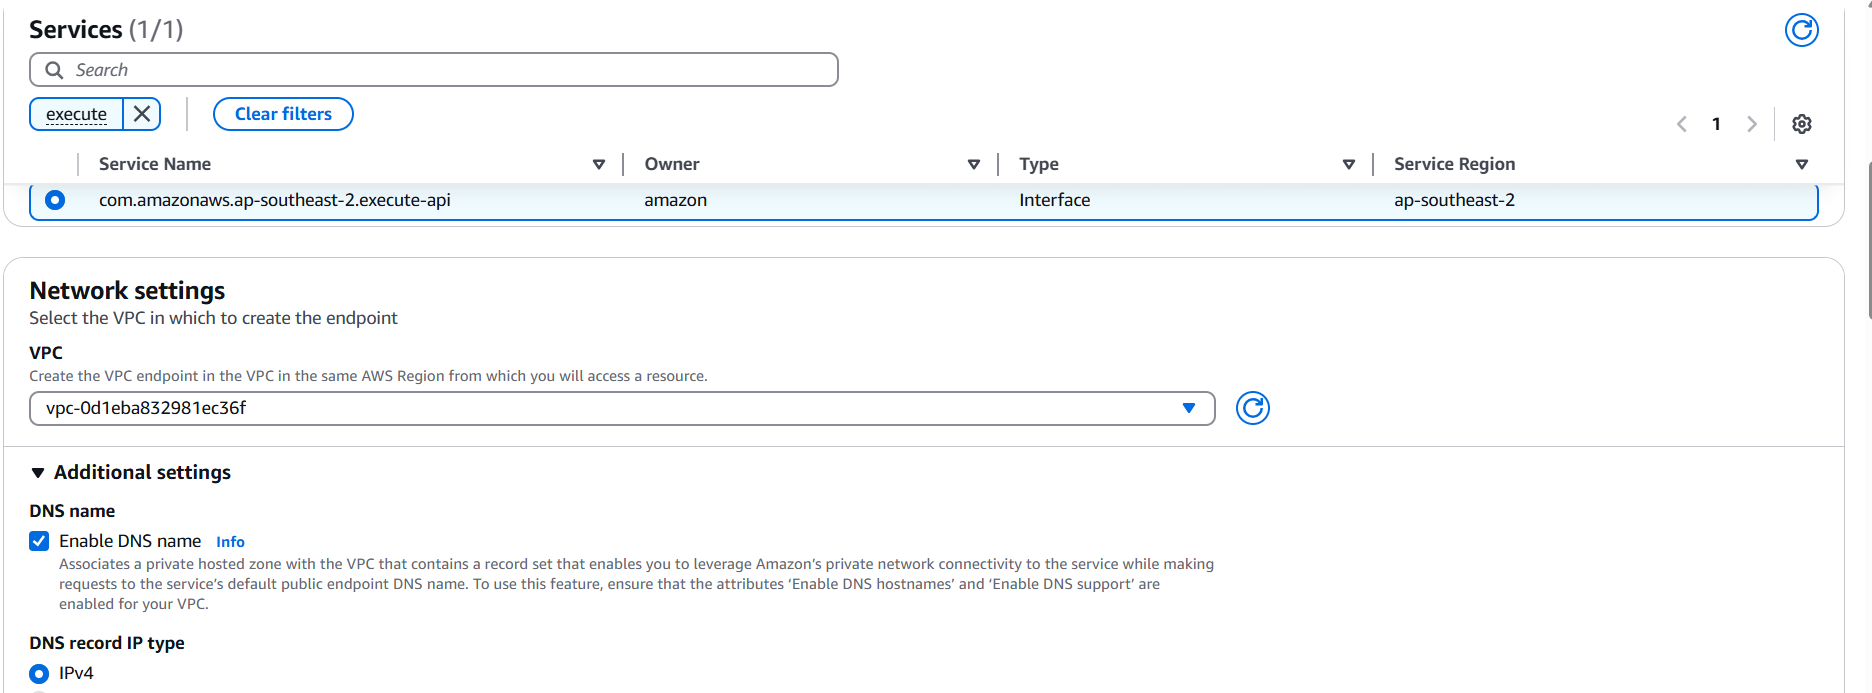
Task: Sort by Service Region column
Action: (x=1801, y=164)
